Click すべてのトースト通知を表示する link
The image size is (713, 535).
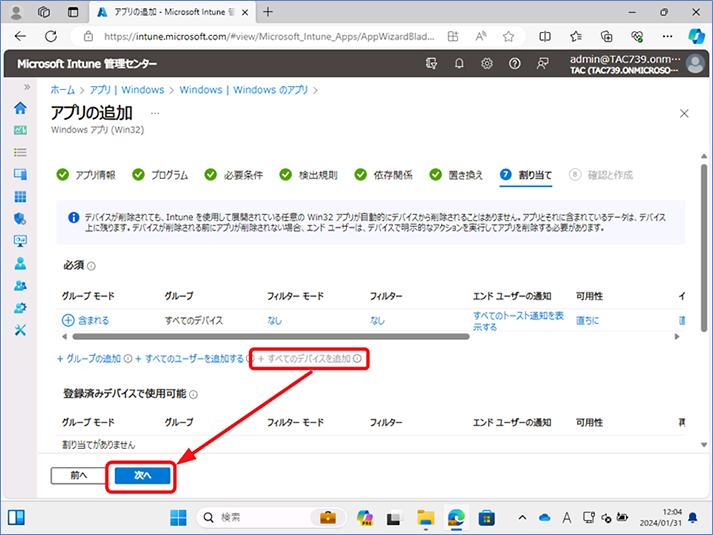pos(518,321)
